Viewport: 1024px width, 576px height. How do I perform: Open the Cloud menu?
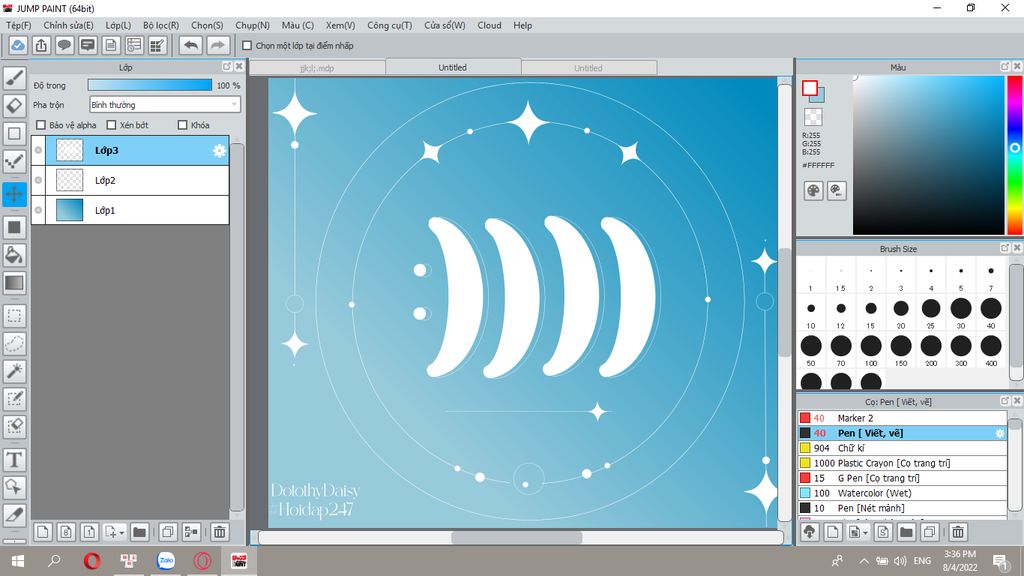pyautogui.click(x=489, y=25)
